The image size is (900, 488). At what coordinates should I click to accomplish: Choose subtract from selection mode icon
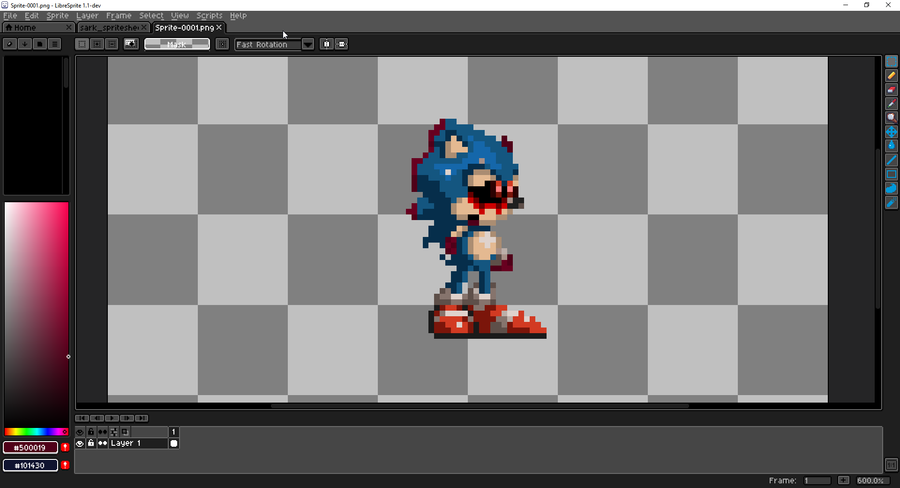(x=112, y=44)
